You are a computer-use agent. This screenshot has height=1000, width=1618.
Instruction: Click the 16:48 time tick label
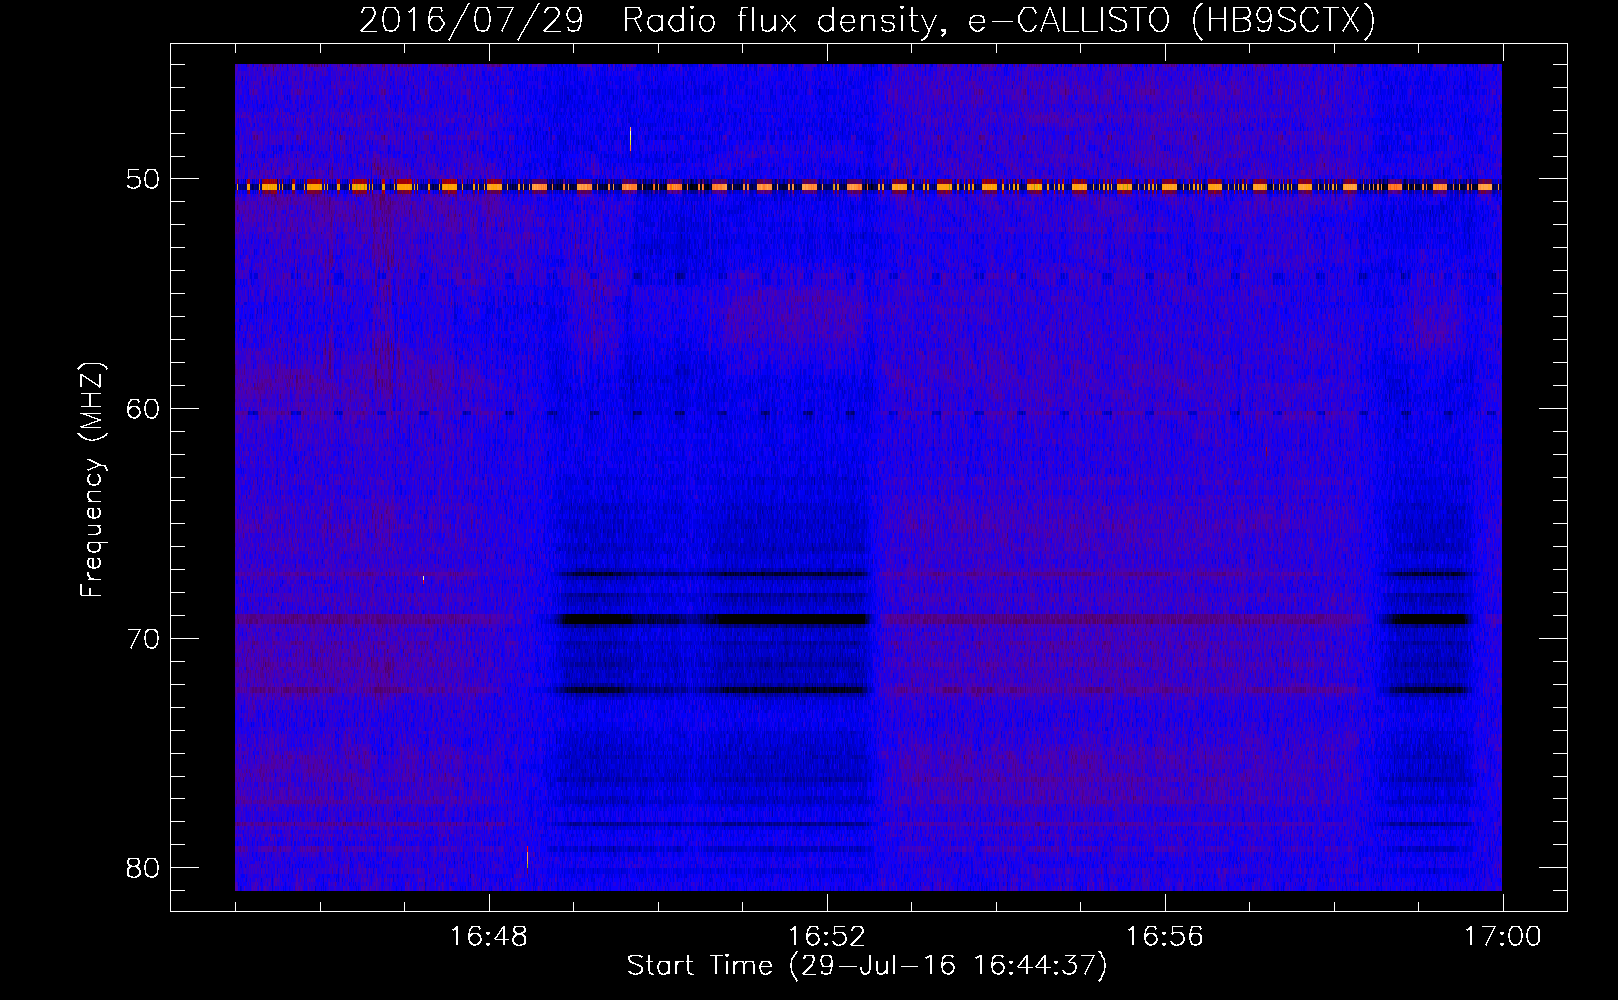(488, 937)
